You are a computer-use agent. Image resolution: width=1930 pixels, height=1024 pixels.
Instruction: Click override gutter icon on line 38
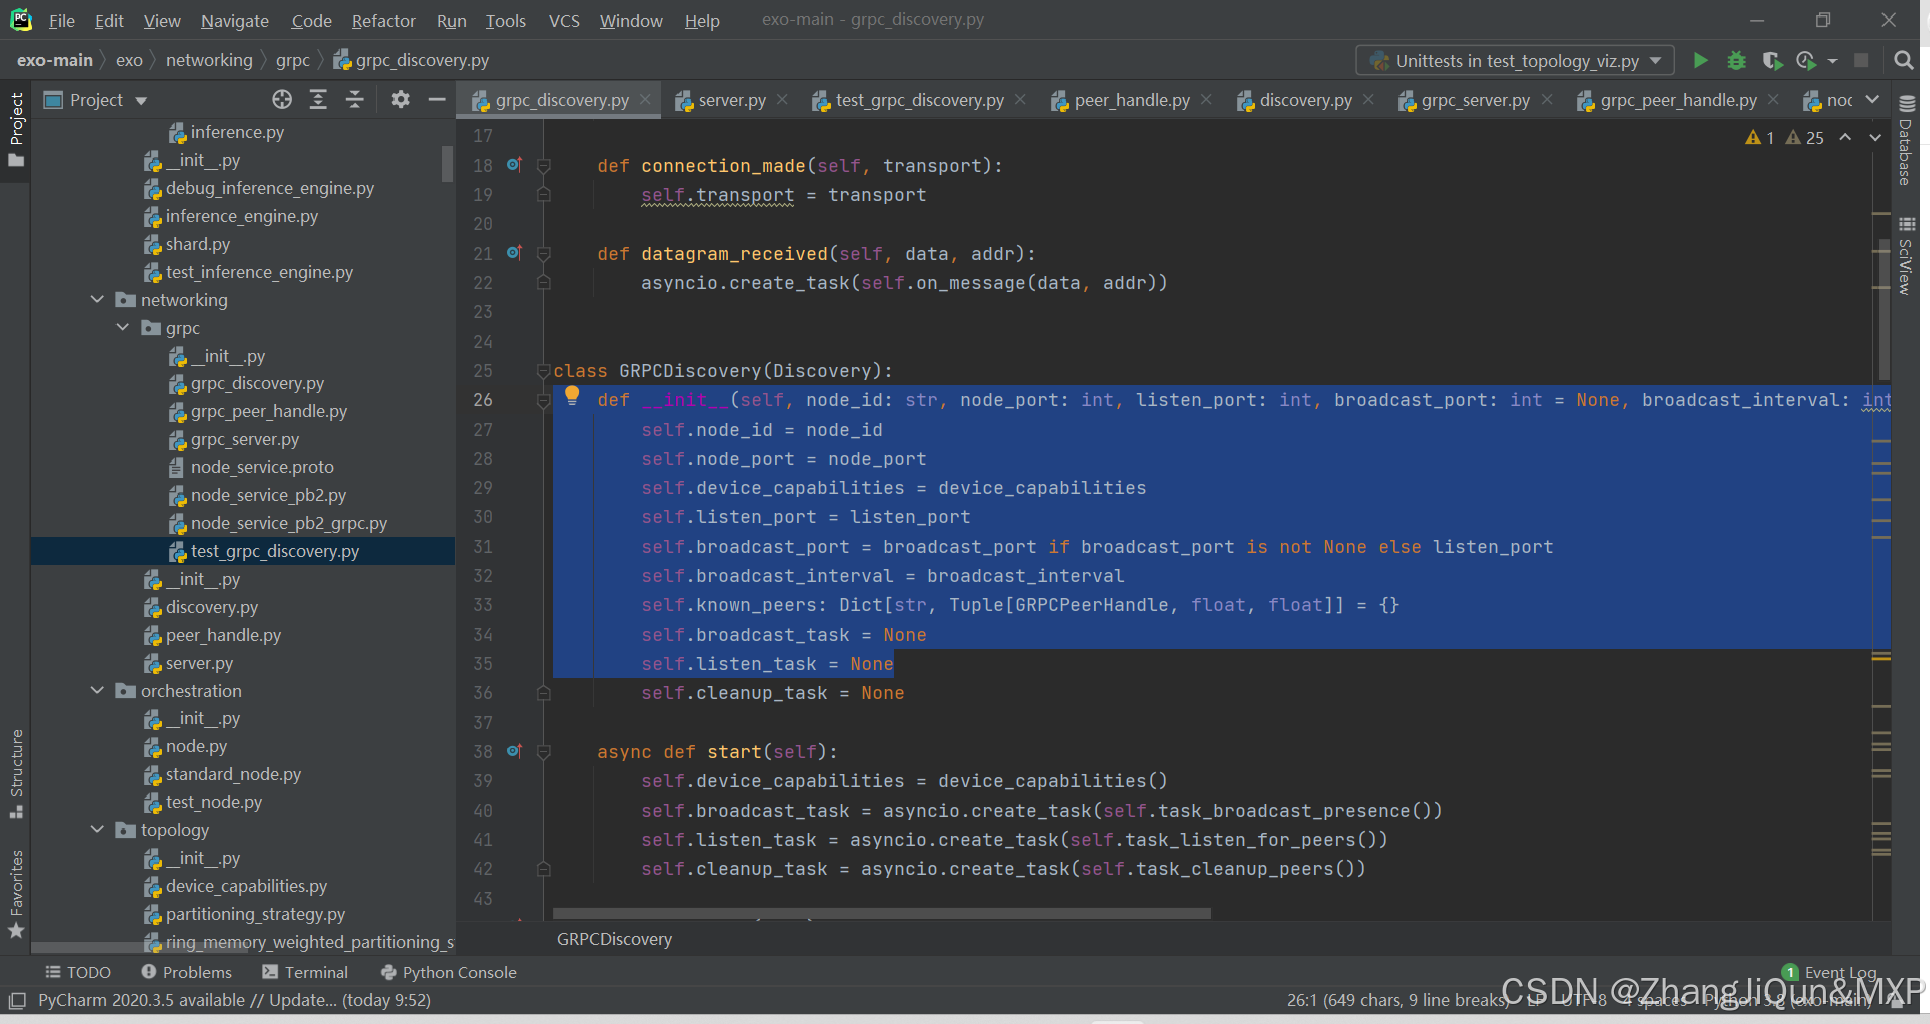(514, 750)
